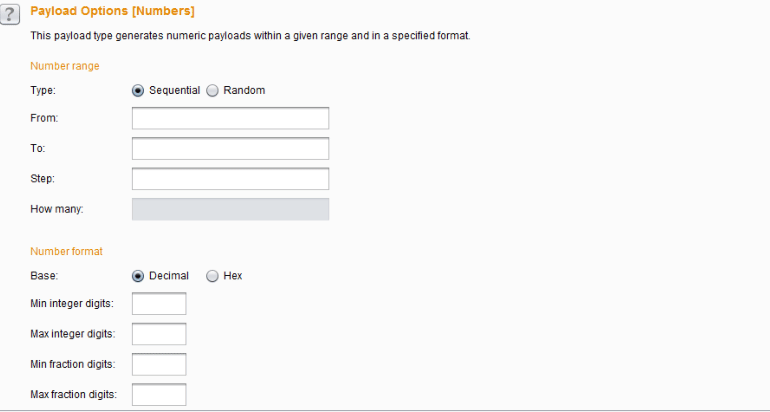Click the 'Base:' label text
770x412 pixels.
coord(44,276)
